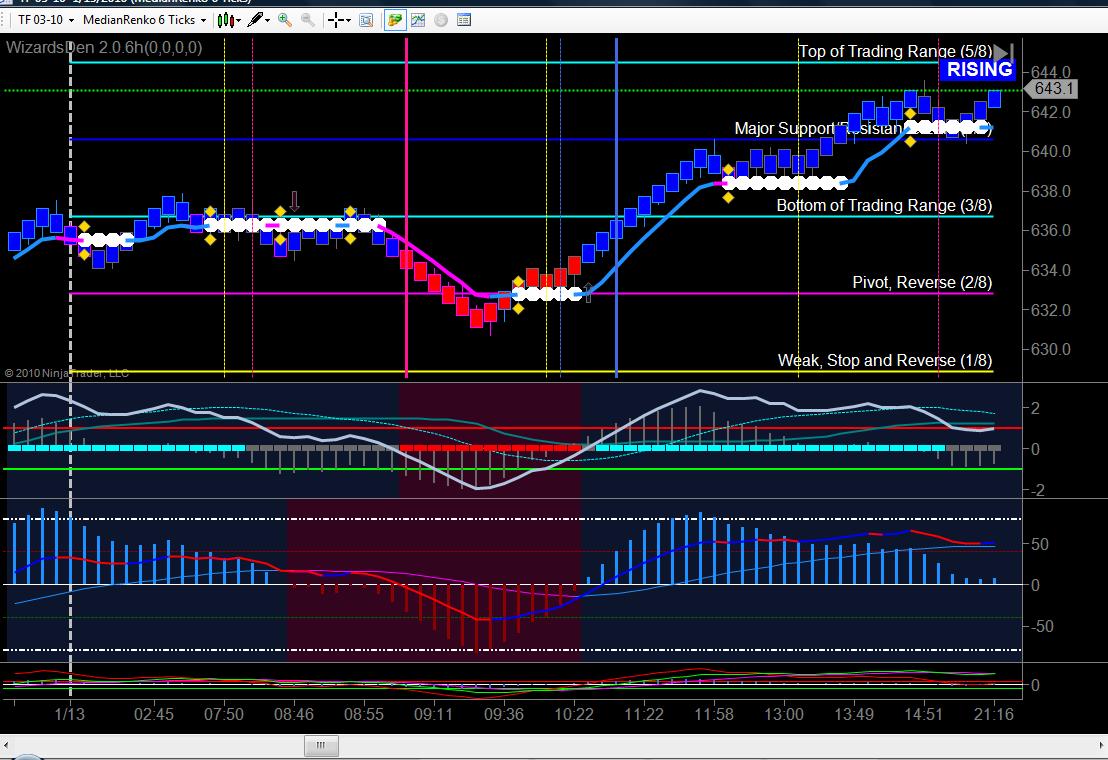Open the chart Properties icon
The image size is (1108, 760).
click(464, 20)
